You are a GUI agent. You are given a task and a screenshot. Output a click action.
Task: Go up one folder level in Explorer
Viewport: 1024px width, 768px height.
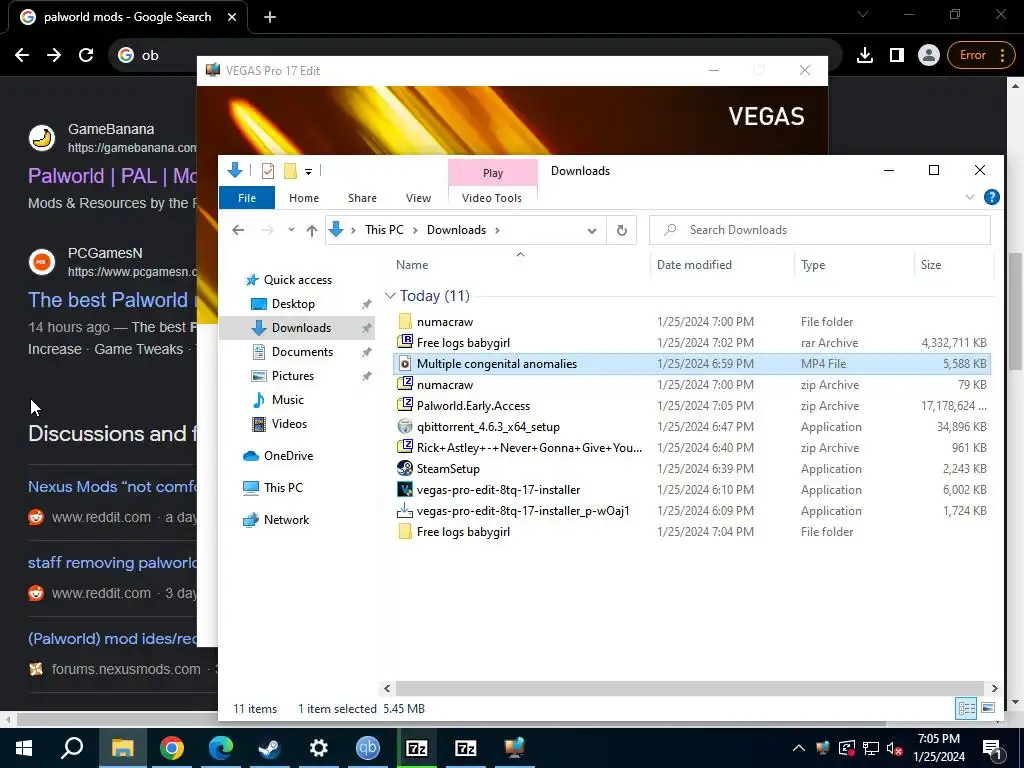312,230
